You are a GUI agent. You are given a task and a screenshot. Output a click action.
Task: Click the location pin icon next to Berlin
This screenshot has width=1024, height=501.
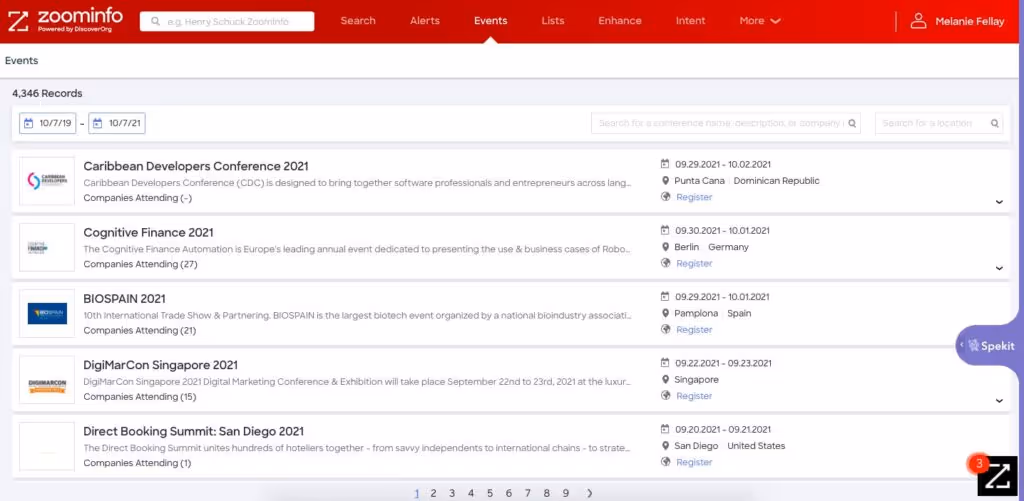[665, 247]
